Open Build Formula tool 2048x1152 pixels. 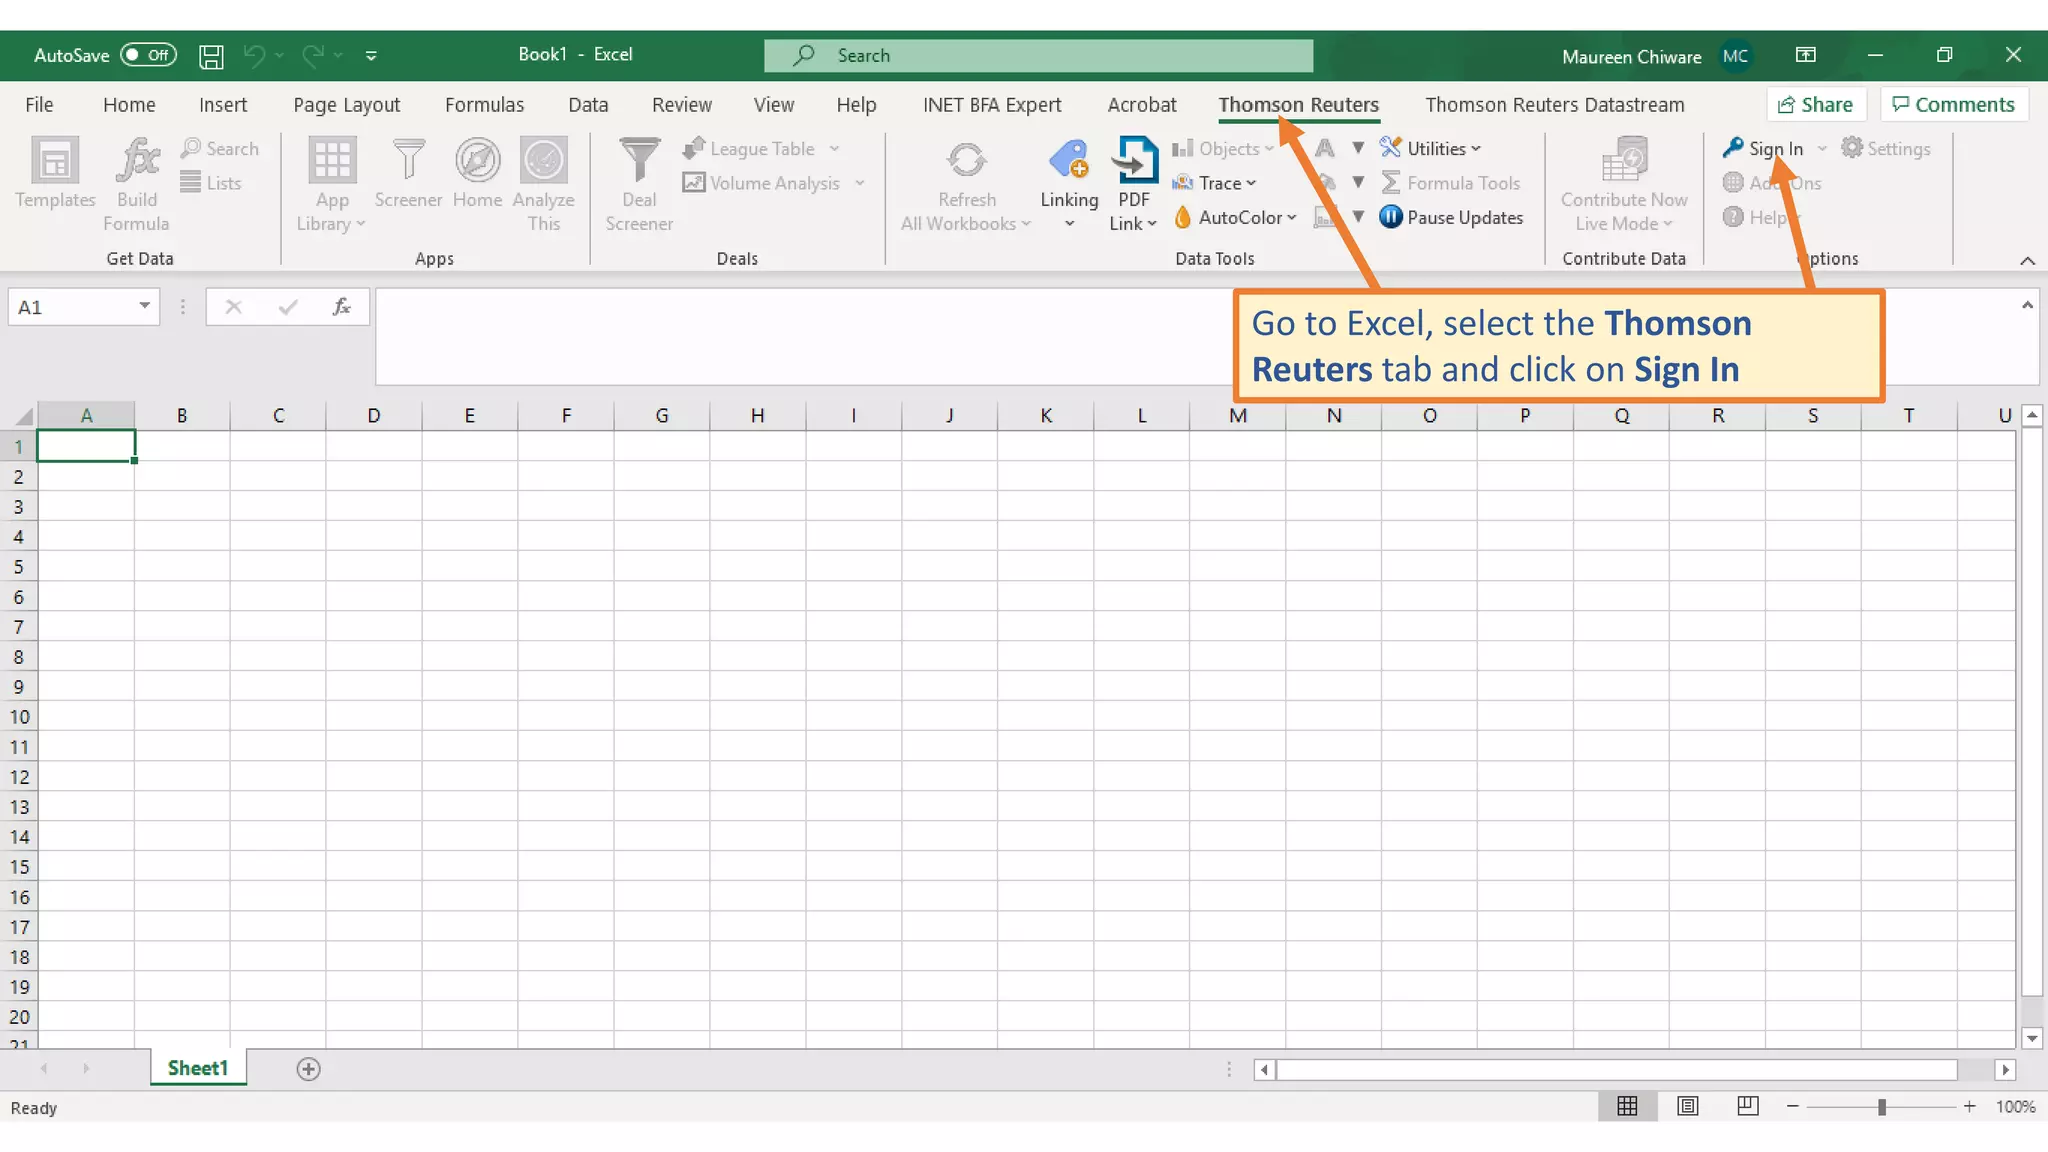pyautogui.click(x=137, y=185)
